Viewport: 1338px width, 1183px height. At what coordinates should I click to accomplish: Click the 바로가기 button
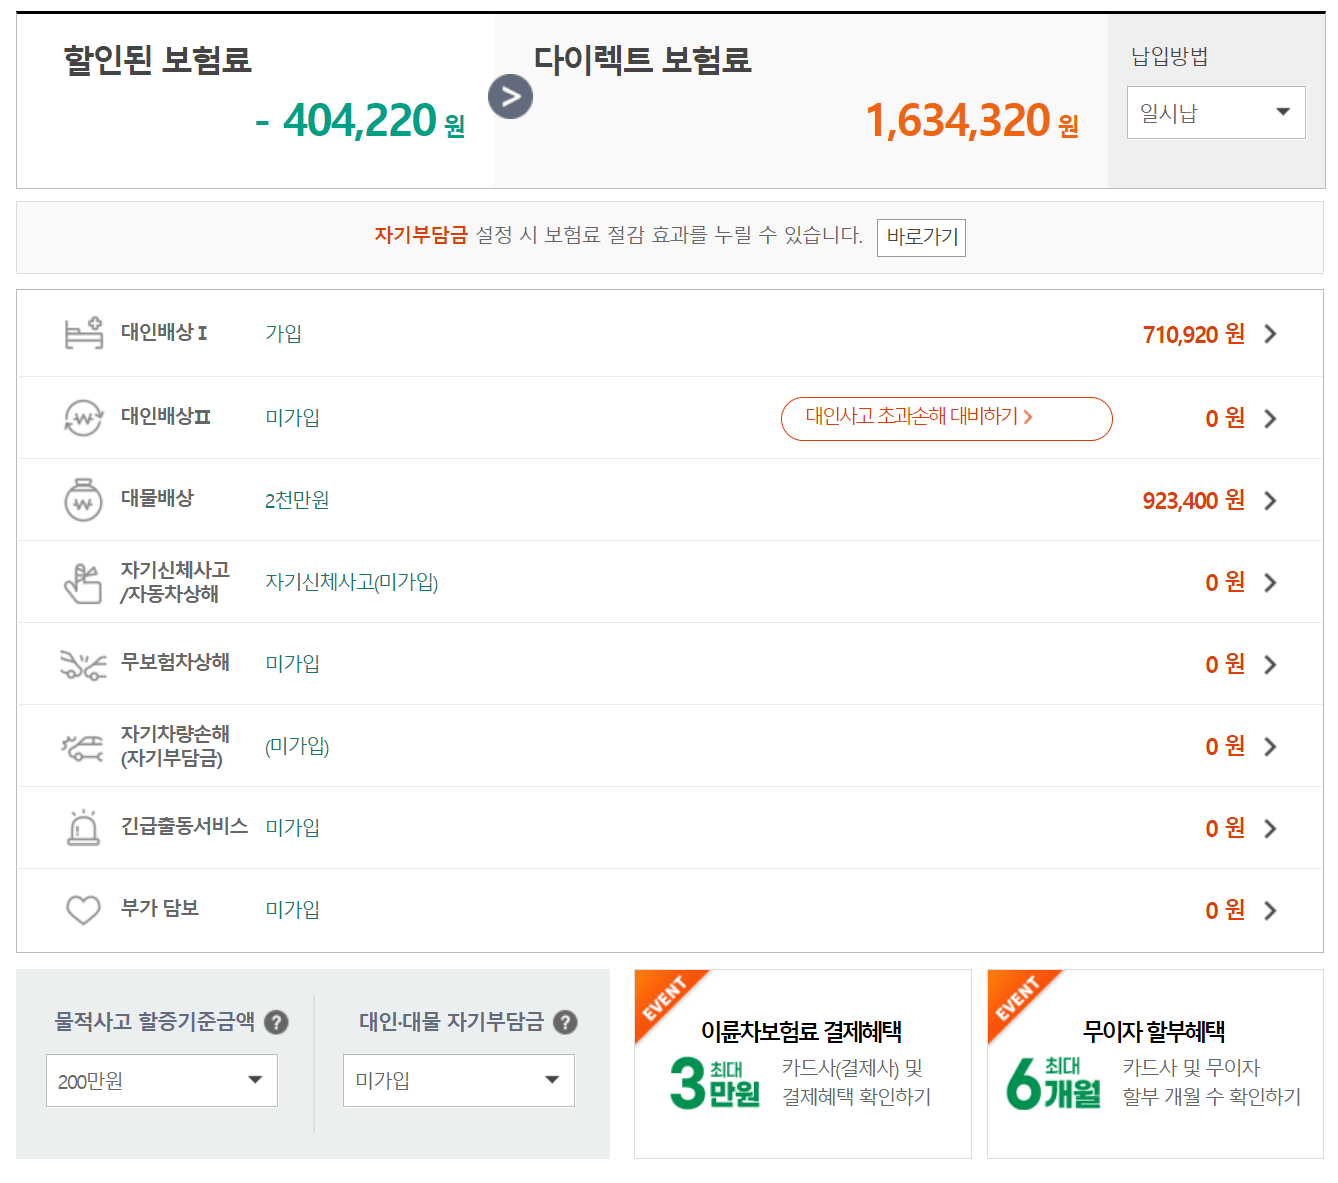coord(921,237)
